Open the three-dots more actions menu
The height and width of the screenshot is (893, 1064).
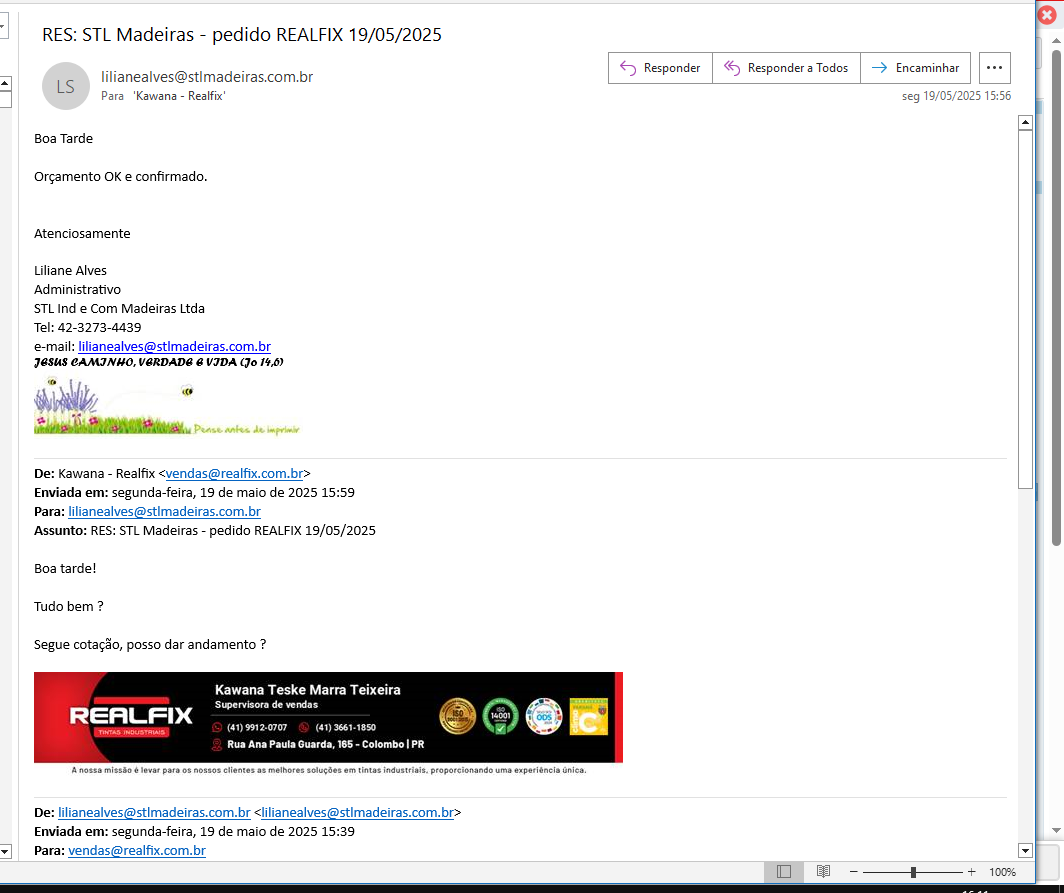click(x=994, y=68)
